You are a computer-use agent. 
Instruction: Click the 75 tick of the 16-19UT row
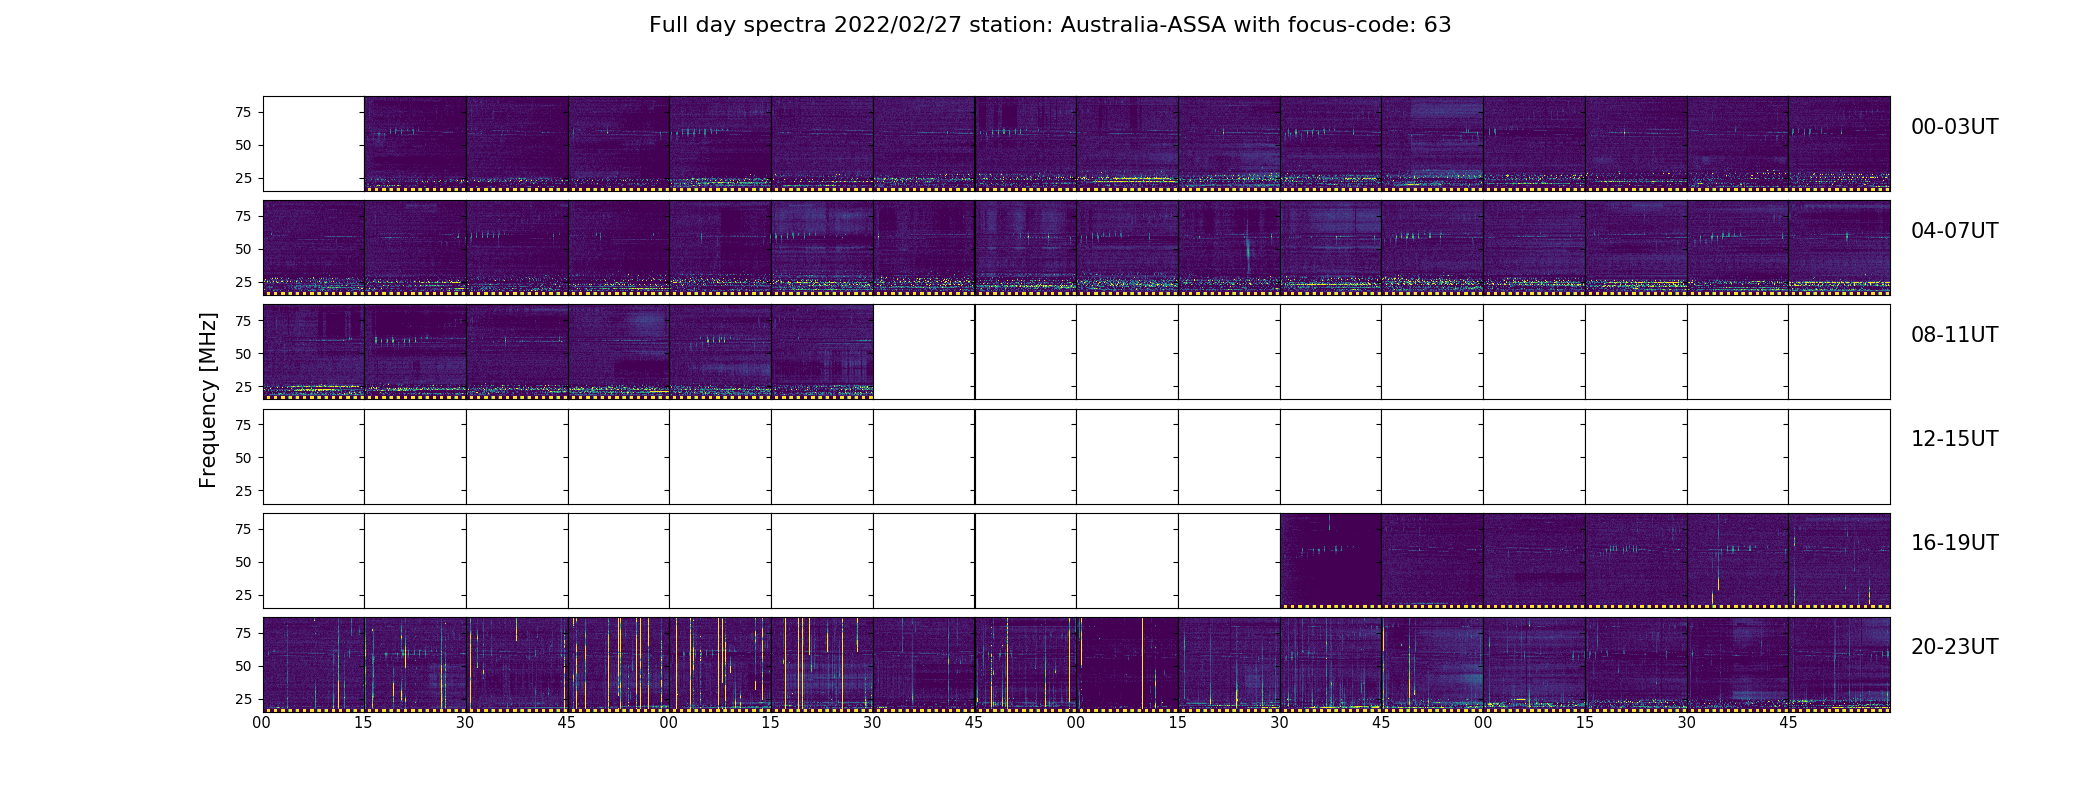coord(243,529)
